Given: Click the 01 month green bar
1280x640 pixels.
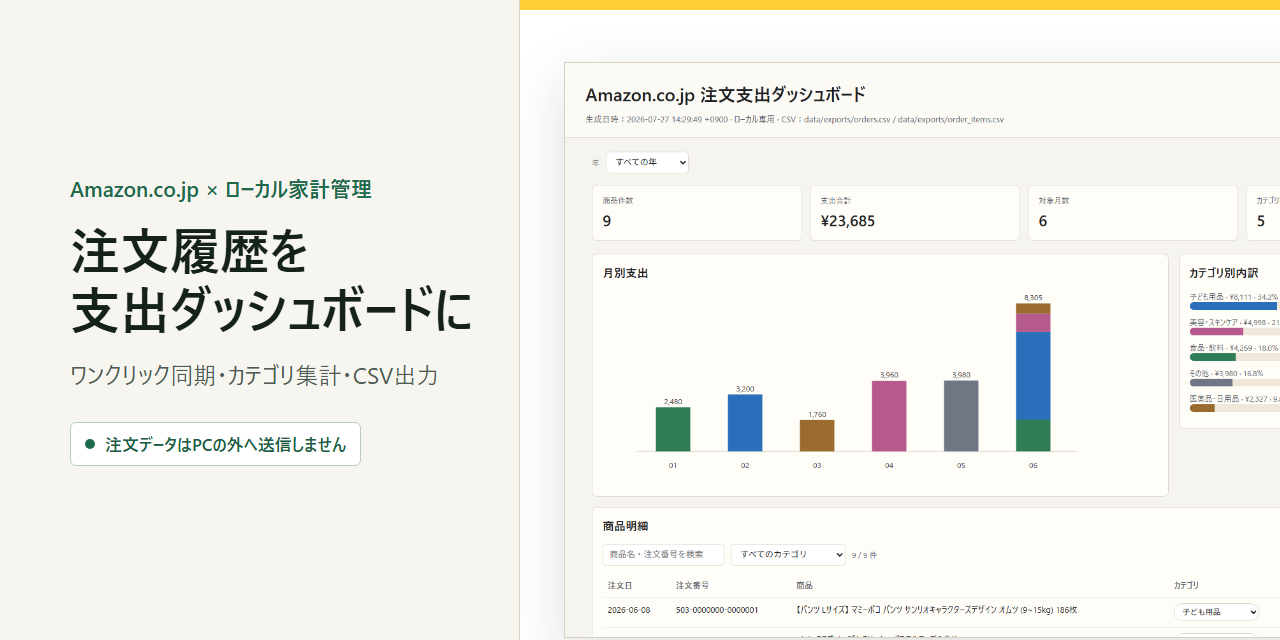Looking at the screenshot, I should pos(673,429).
